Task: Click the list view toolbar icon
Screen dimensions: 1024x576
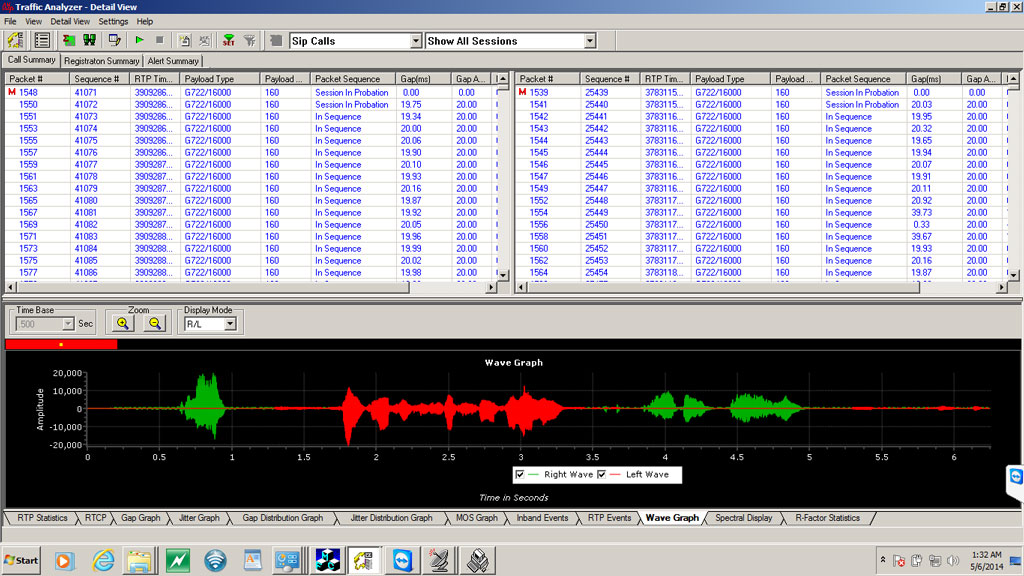Action: 42,41
